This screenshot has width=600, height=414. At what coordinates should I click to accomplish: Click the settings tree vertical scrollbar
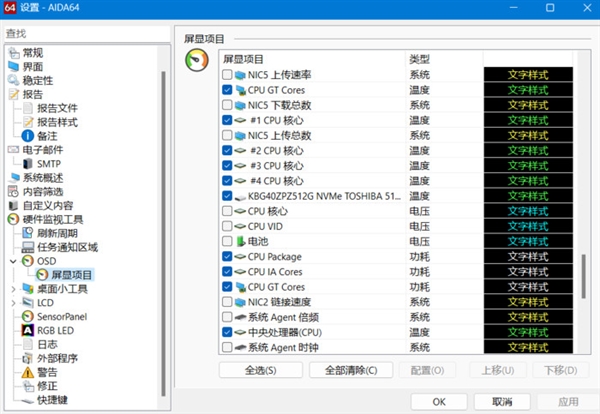click(163, 233)
